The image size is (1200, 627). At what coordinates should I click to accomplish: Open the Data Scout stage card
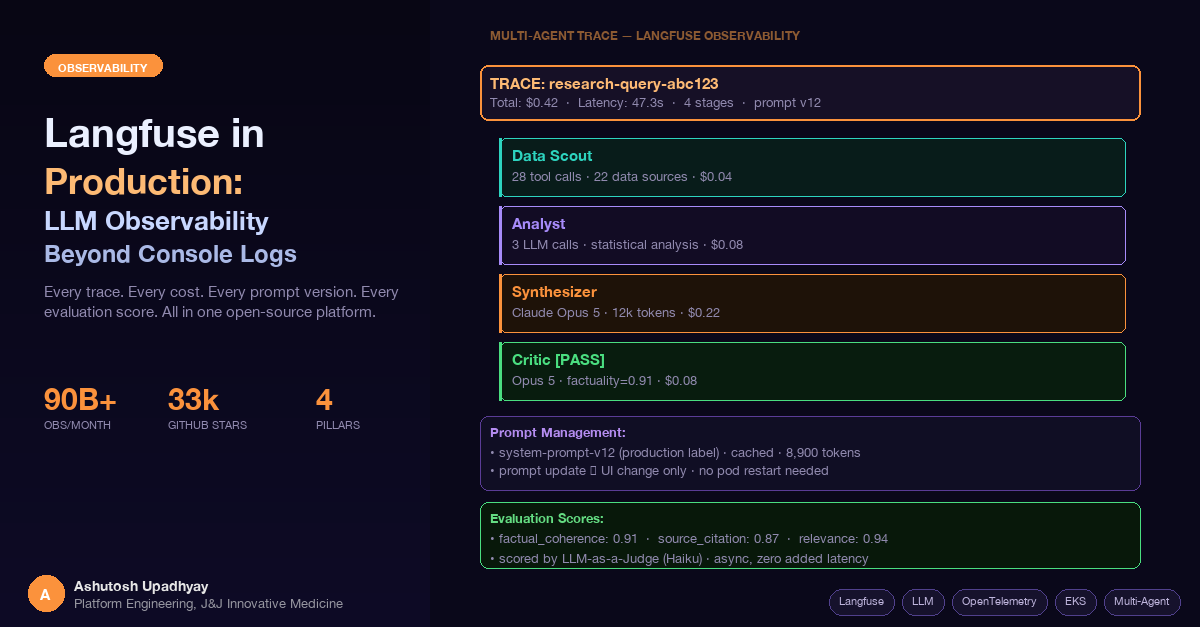coord(812,167)
